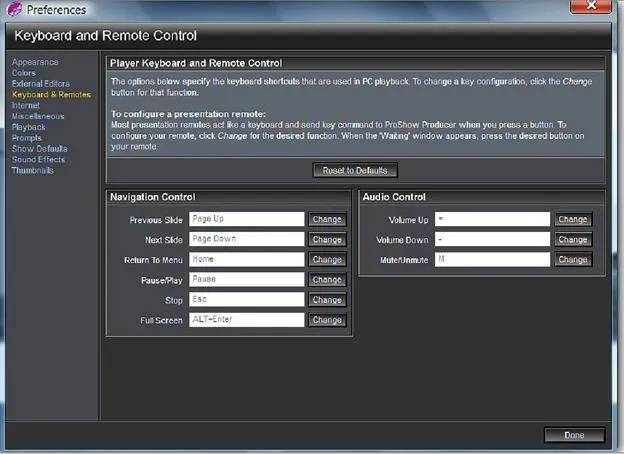Open the Thumbnails preferences page

coord(33,170)
